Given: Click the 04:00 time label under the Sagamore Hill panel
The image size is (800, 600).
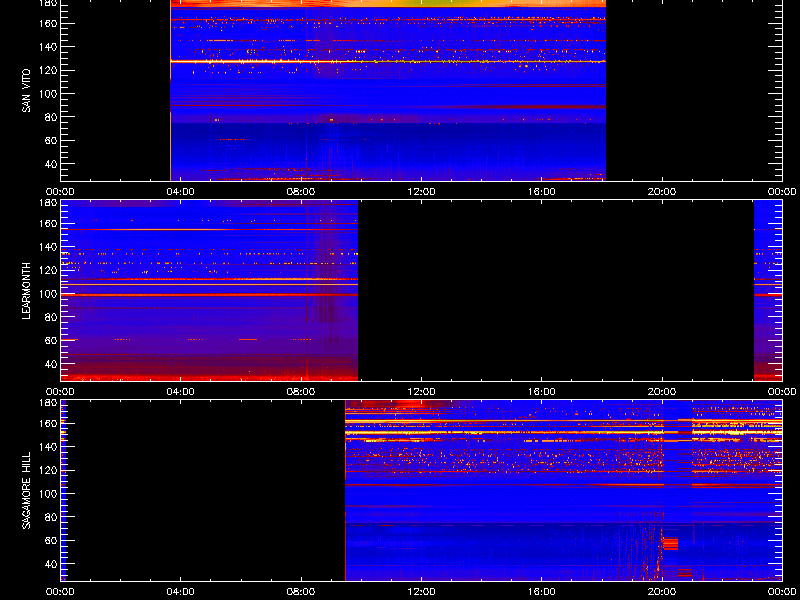Looking at the screenshot, I should click(x=181, y=592).
